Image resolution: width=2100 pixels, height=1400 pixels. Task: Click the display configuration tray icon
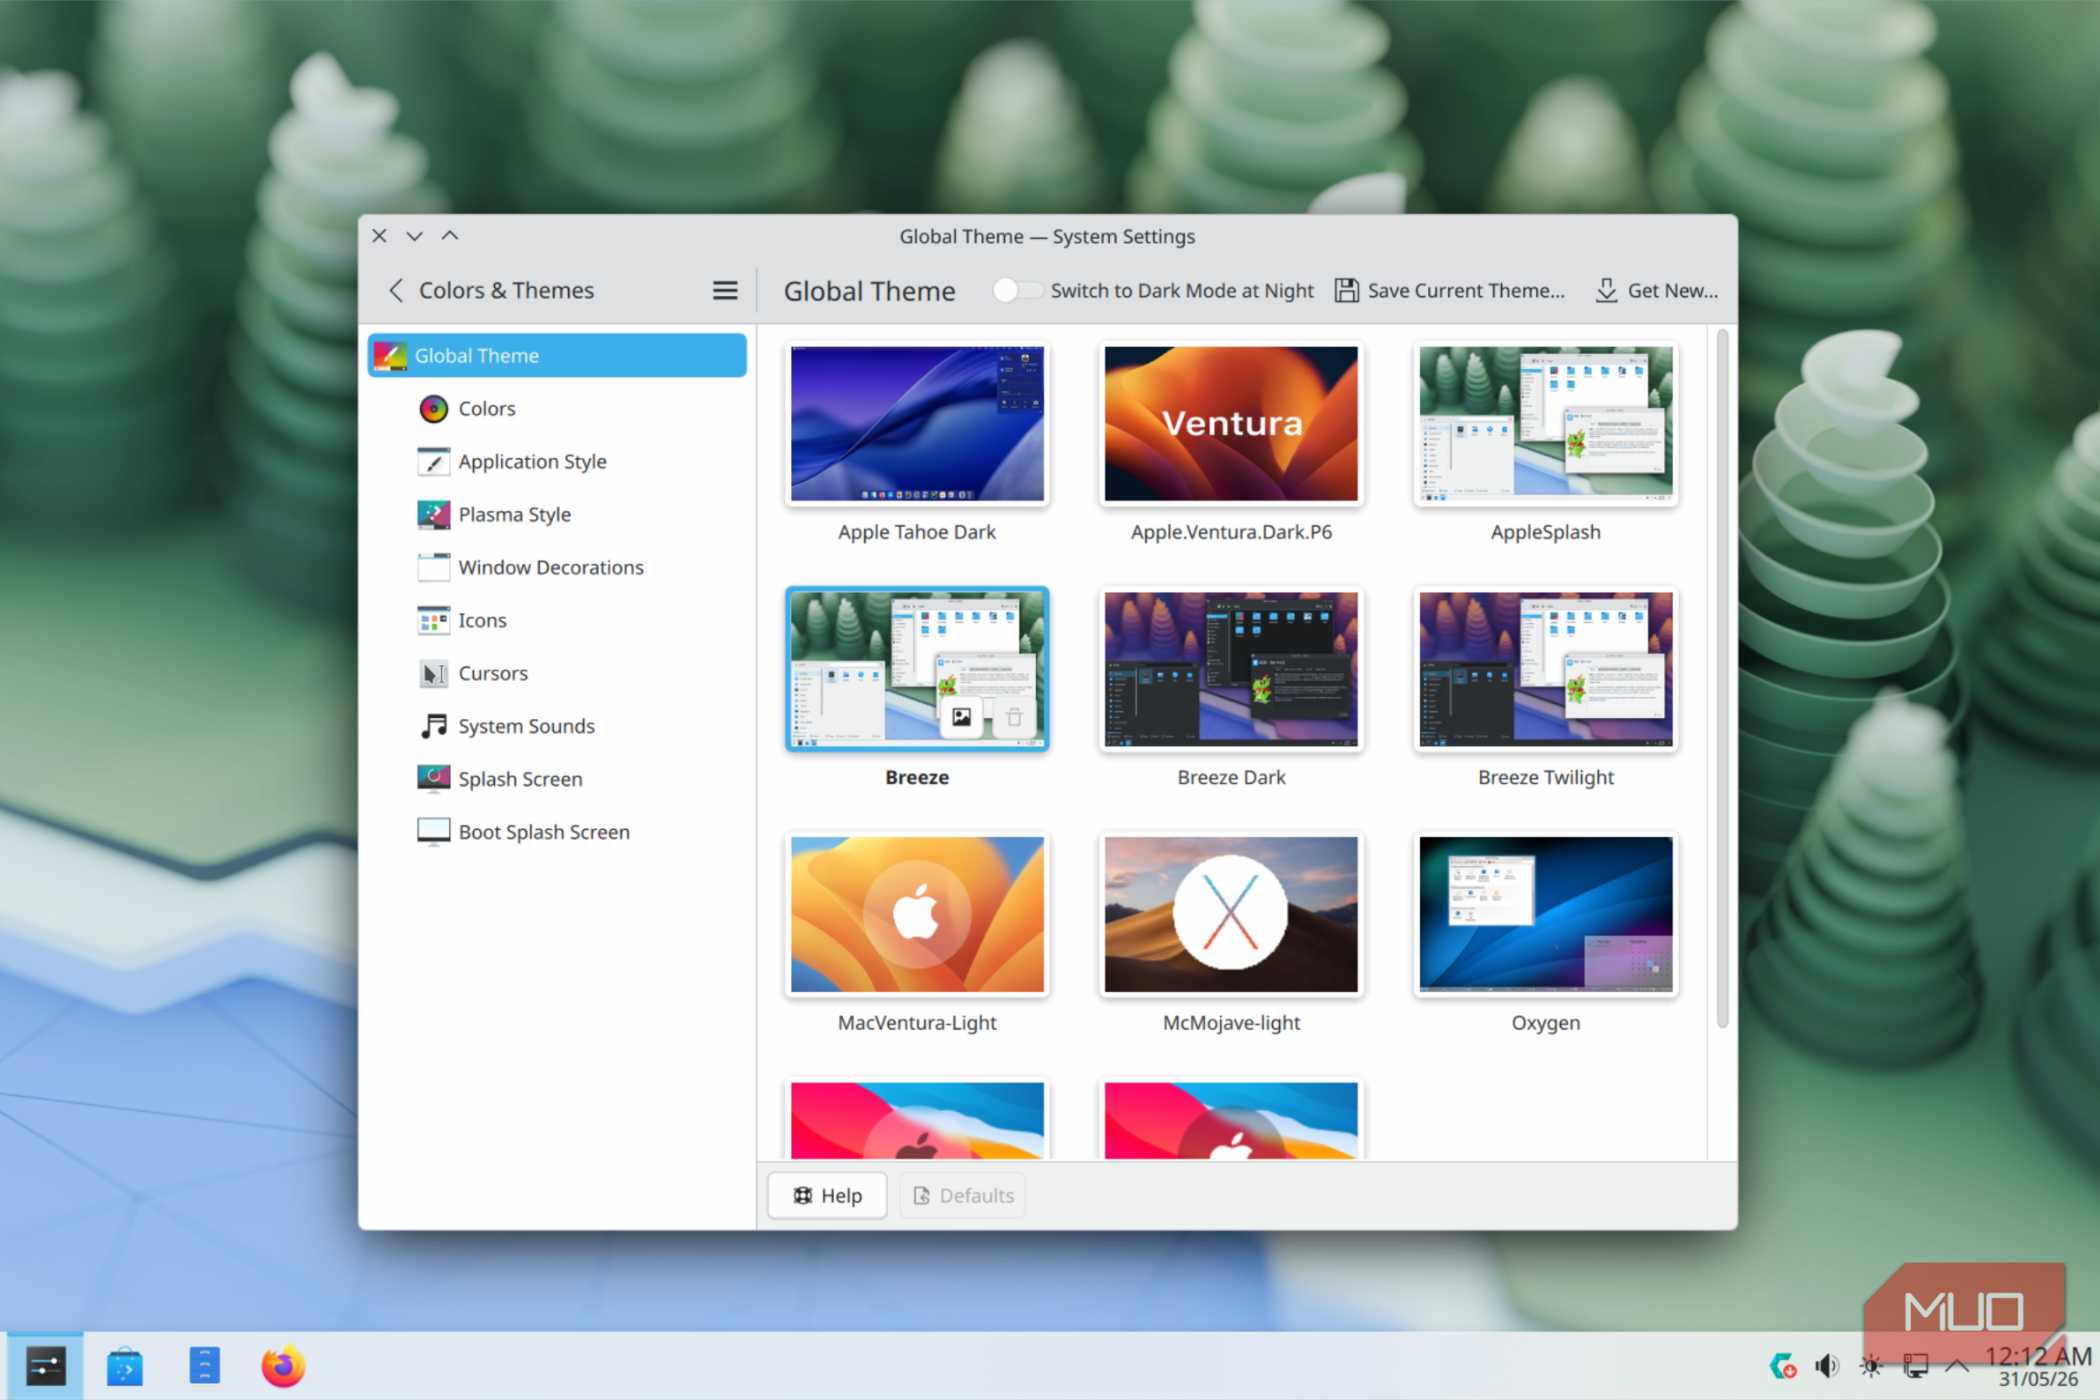click(x=1915, y=1367)
